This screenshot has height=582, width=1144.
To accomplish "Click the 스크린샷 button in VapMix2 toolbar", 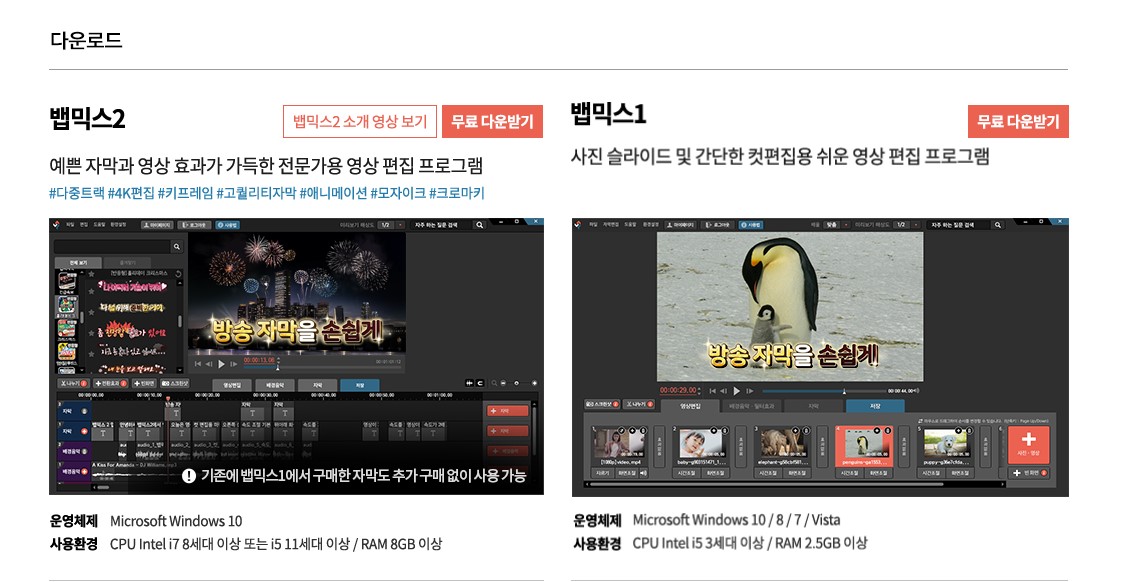I will click(174, 384).
